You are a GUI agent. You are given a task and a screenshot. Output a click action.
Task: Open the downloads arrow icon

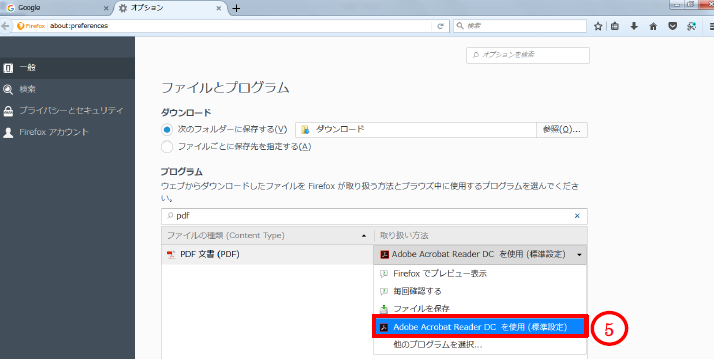tap(634, 26)
